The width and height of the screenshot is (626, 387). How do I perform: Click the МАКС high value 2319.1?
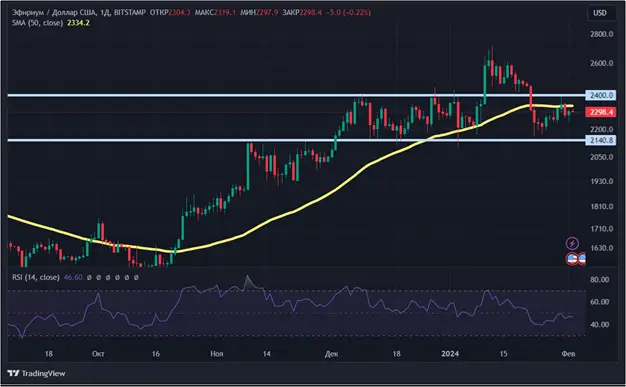(225, 12)
